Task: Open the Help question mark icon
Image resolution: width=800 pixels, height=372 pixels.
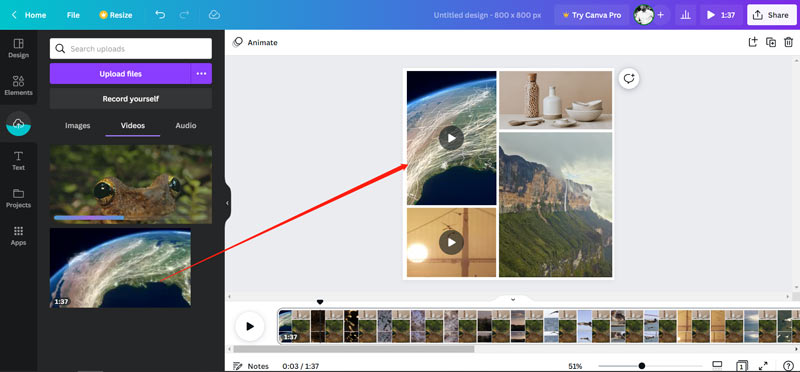Action: point(788,366)
